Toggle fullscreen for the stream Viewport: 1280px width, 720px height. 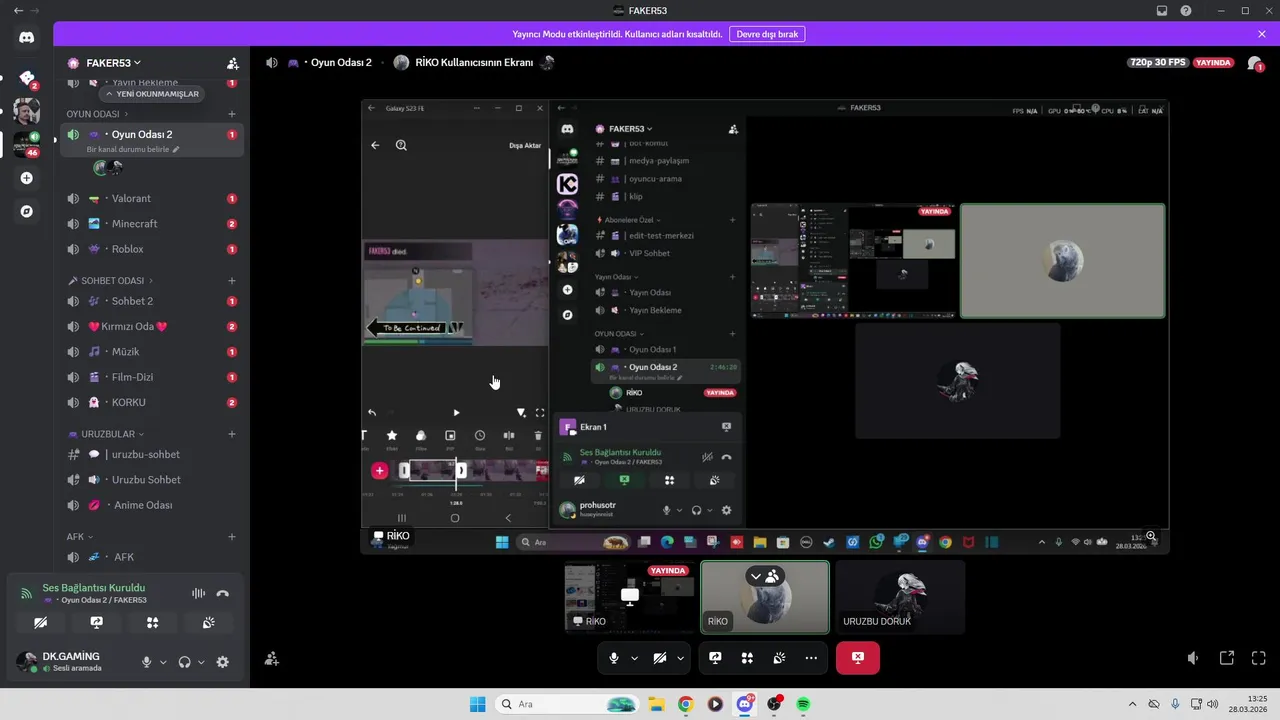click(x=1259, y=658)
